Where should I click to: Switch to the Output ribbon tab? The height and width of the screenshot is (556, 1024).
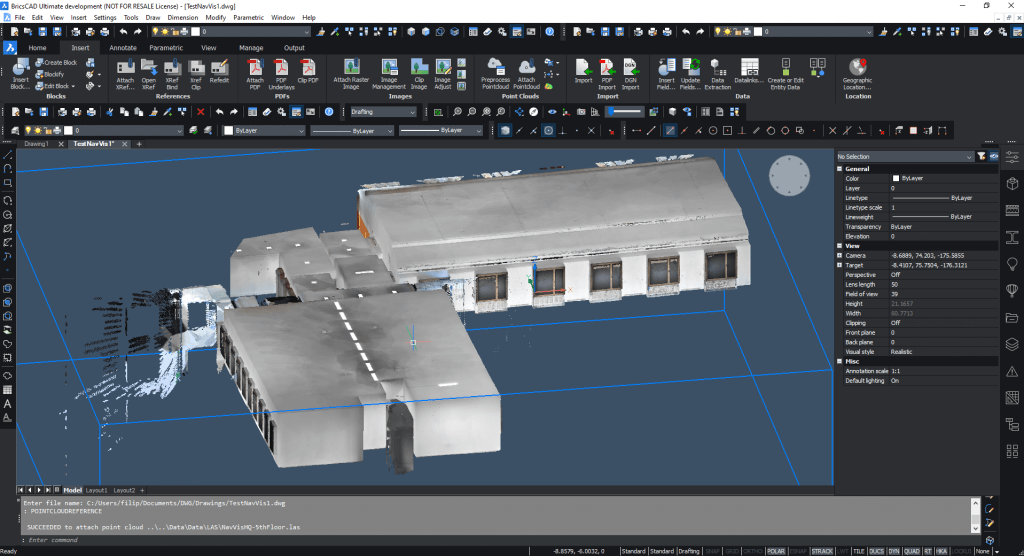[294, 48]
